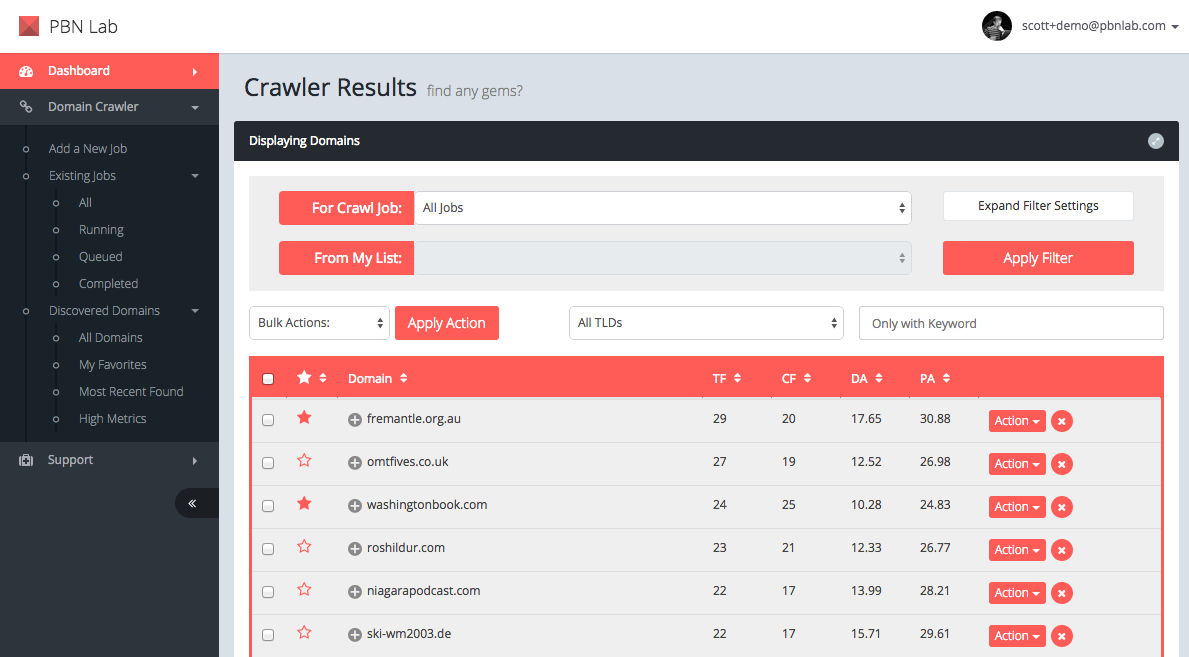Screen dimensions: 1189x657
Task: Select Running jobs in sidebar
Action: pyautogui.click(x=101, y=230)
